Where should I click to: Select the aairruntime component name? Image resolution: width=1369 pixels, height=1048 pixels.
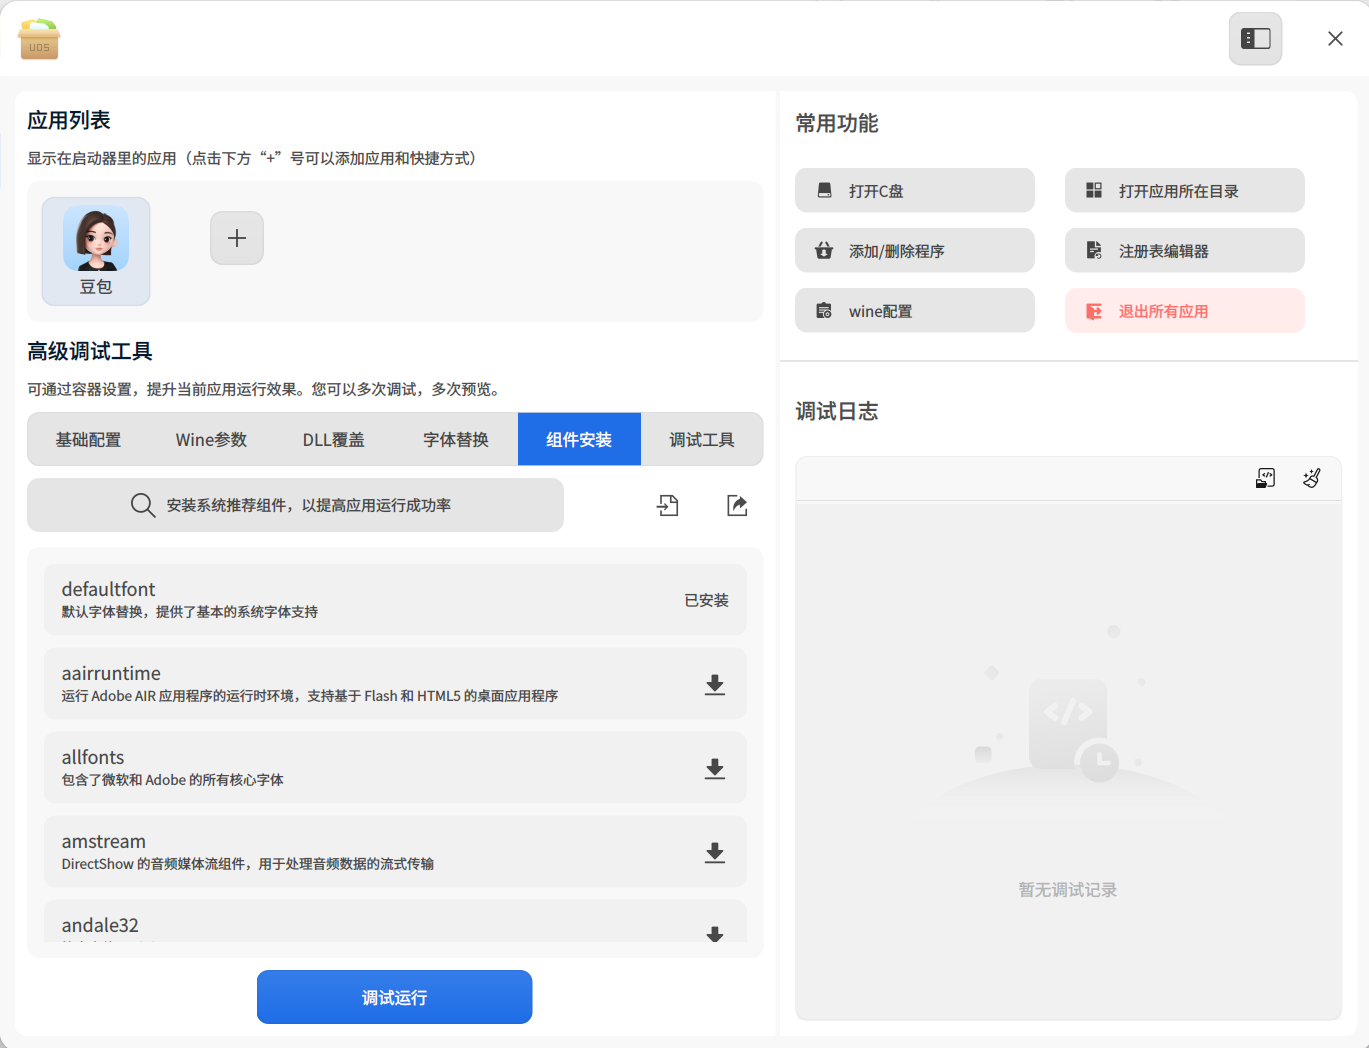[111, 673]
